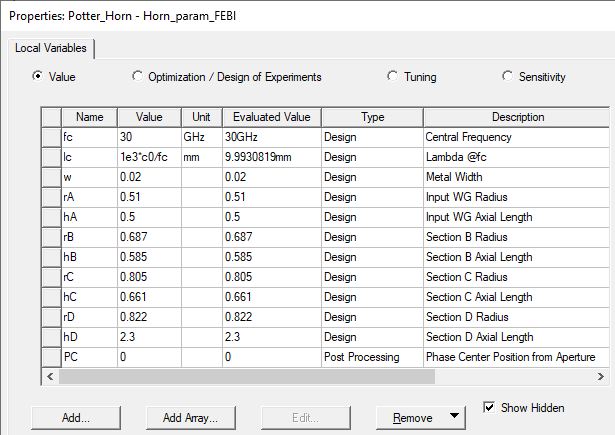Select the hB row header cell
Screen dimensions: 615x435
click(x=51, y=257)
